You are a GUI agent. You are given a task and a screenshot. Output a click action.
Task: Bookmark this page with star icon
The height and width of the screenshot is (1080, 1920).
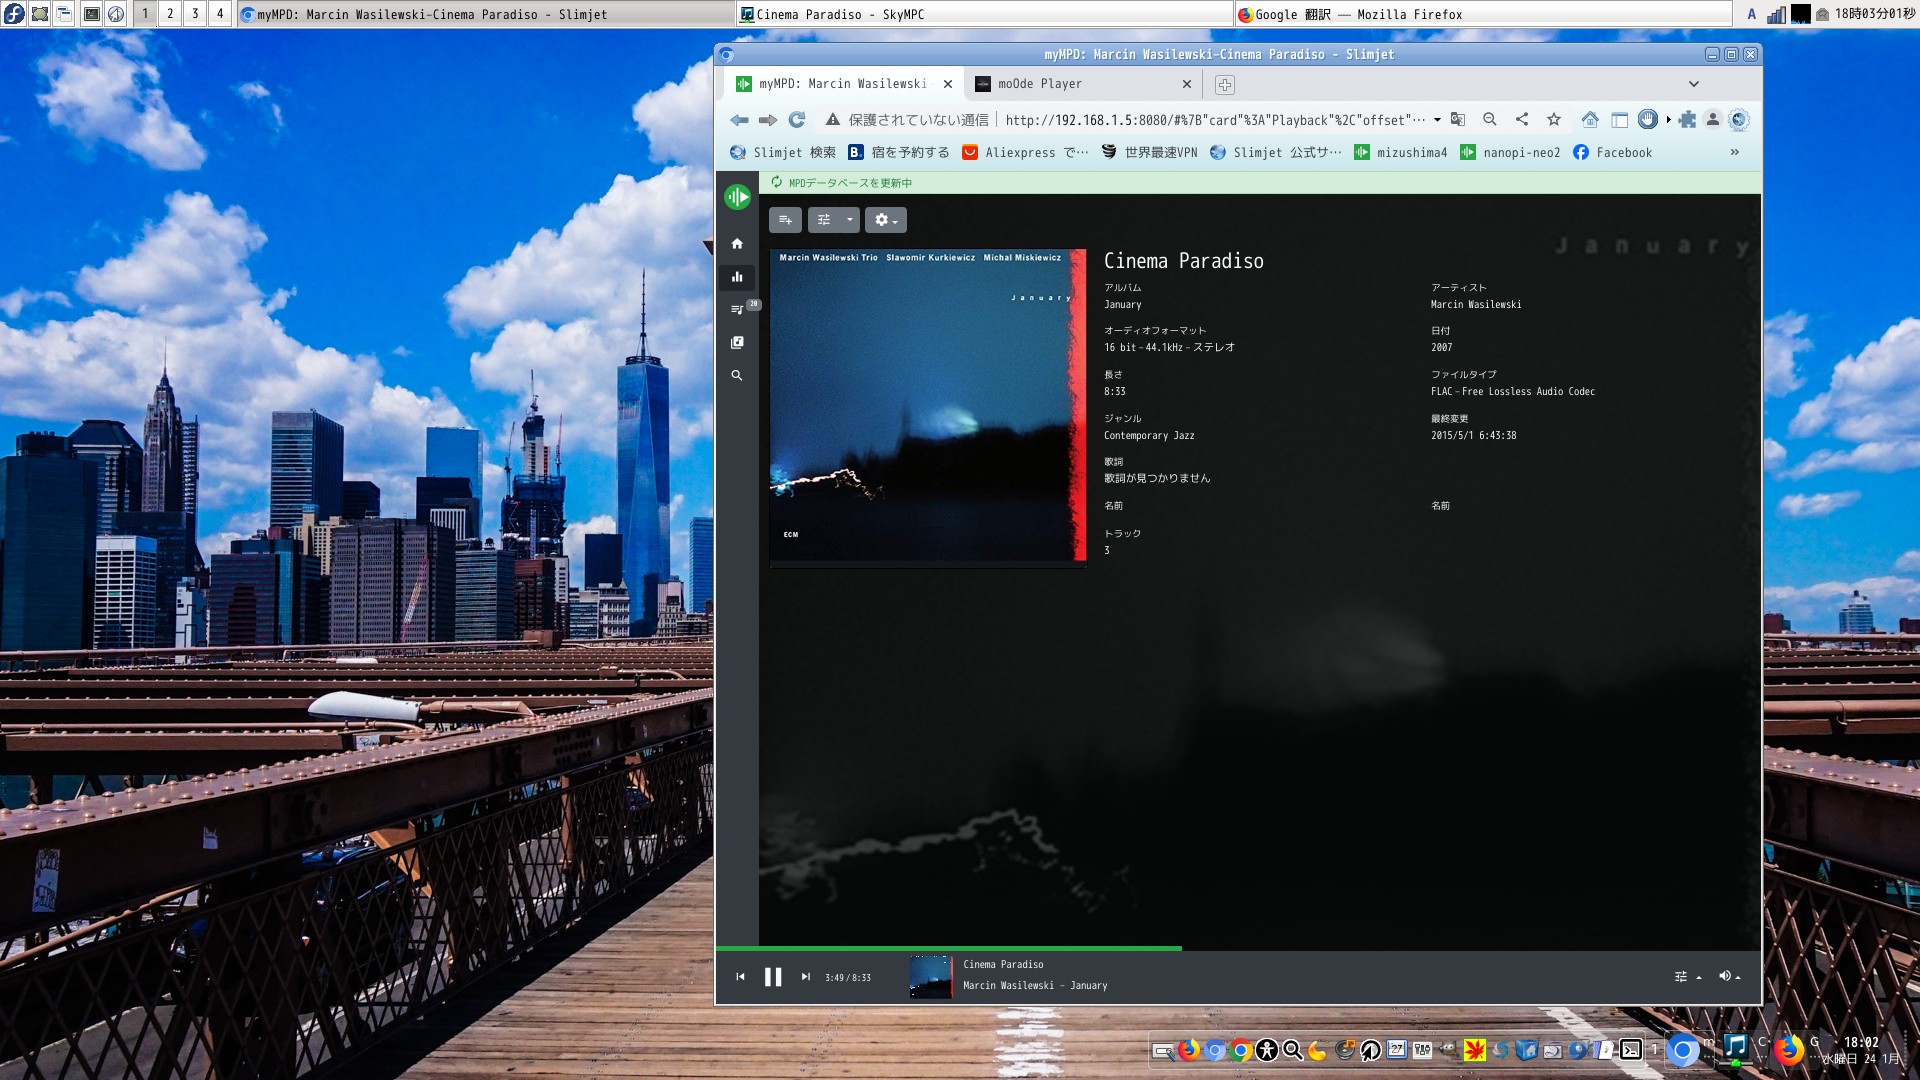[1554, 120]
